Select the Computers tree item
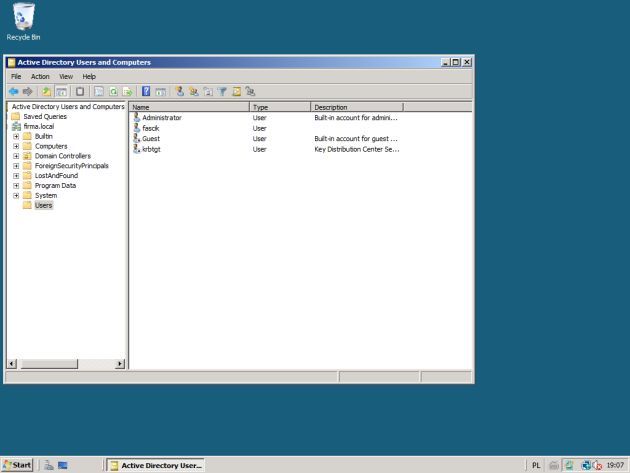 click(x=51, y=146)
